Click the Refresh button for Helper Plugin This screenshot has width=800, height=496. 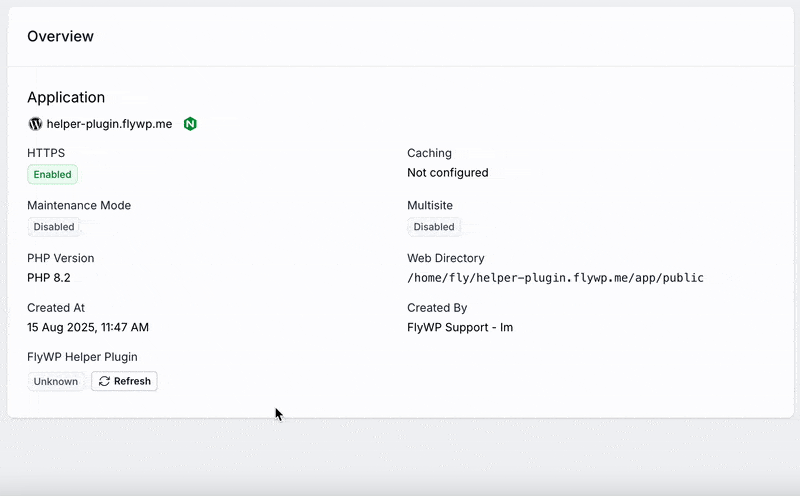124,381
